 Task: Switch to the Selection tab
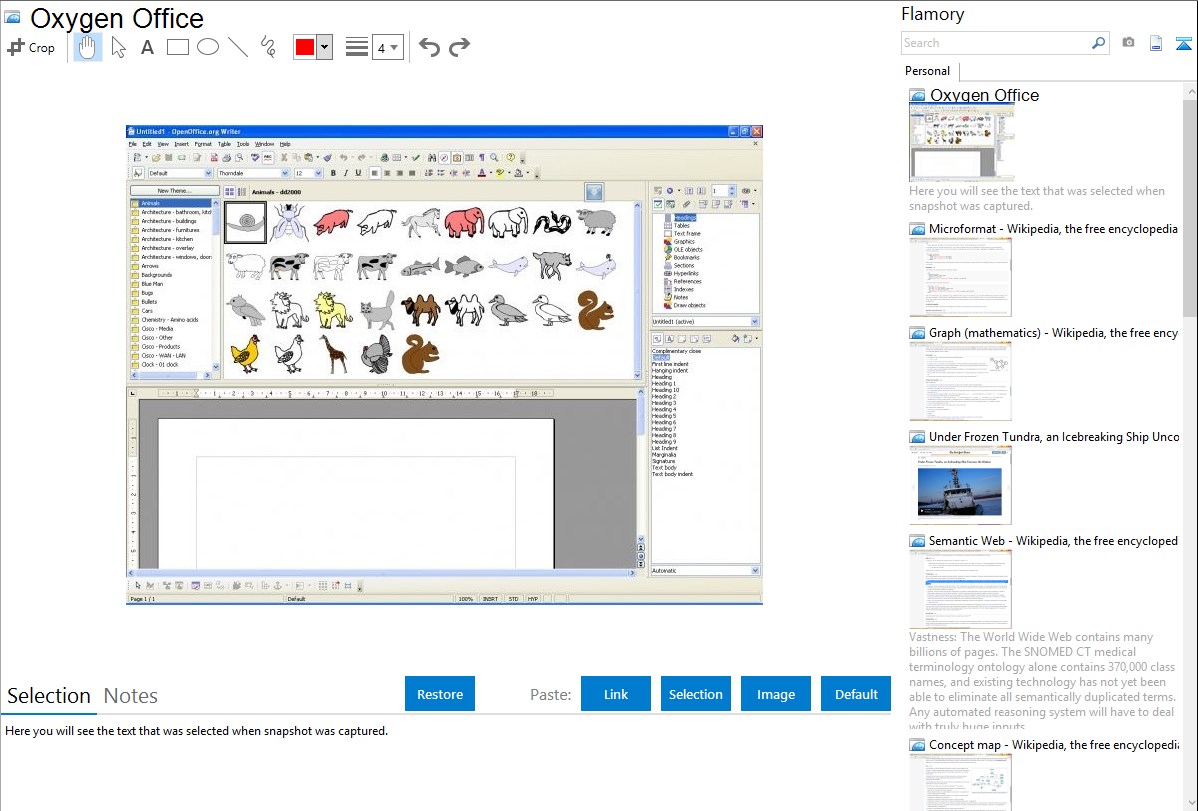point(49,696)
